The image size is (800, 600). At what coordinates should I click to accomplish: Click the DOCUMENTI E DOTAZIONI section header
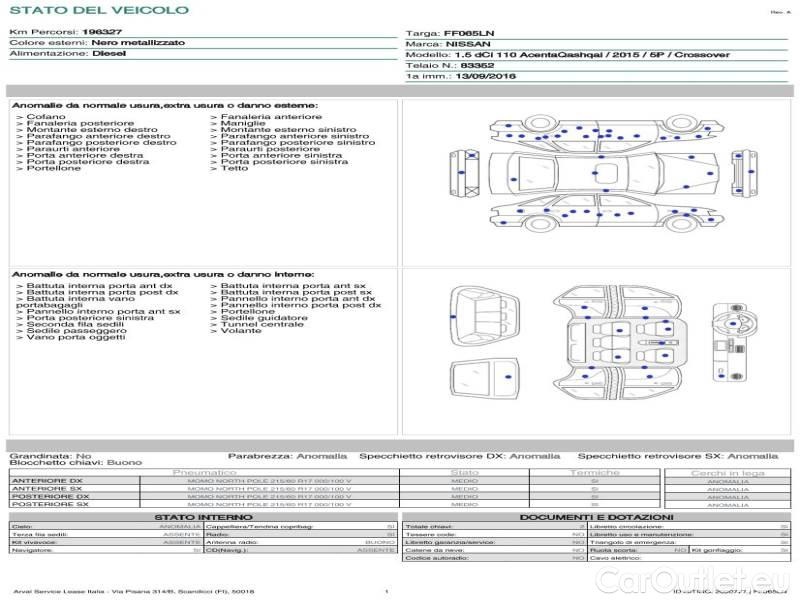coord(595,517)
